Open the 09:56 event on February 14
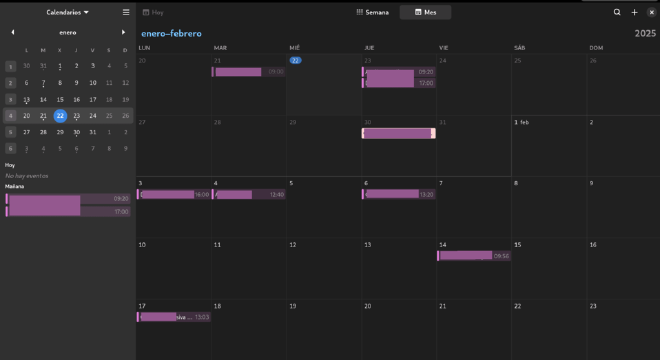This screenshot has width=660, height=360. 474,256
